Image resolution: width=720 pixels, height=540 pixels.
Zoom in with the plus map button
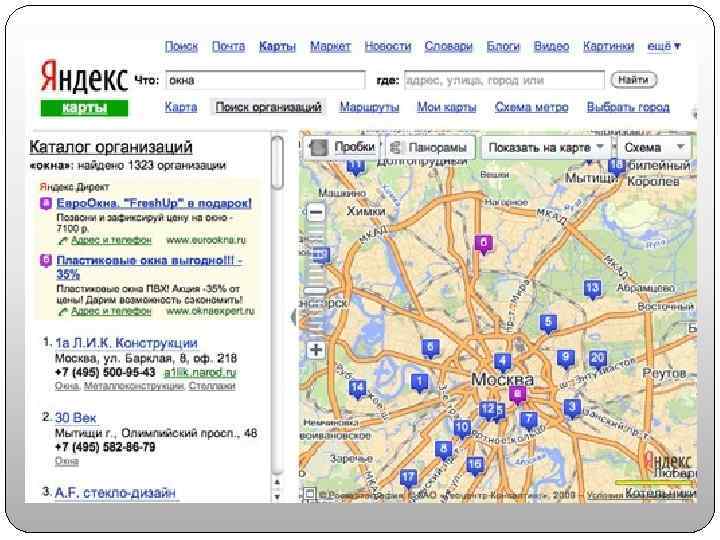316,350
